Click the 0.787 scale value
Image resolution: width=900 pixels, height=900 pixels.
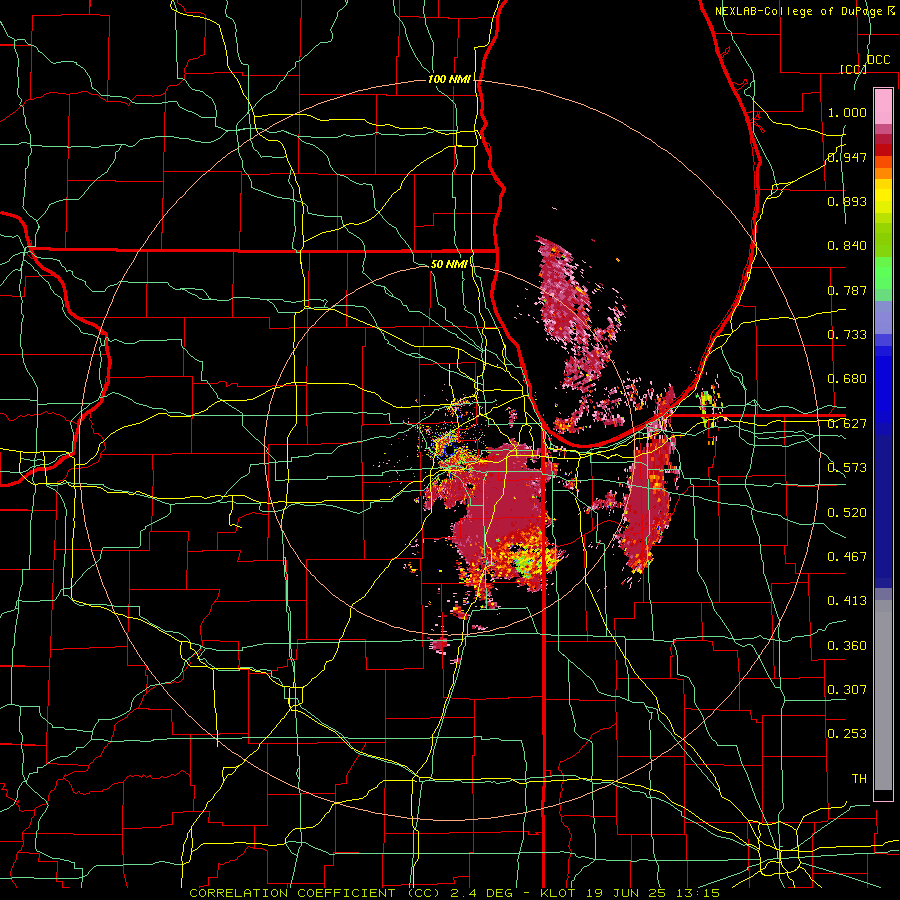point(847,290)
